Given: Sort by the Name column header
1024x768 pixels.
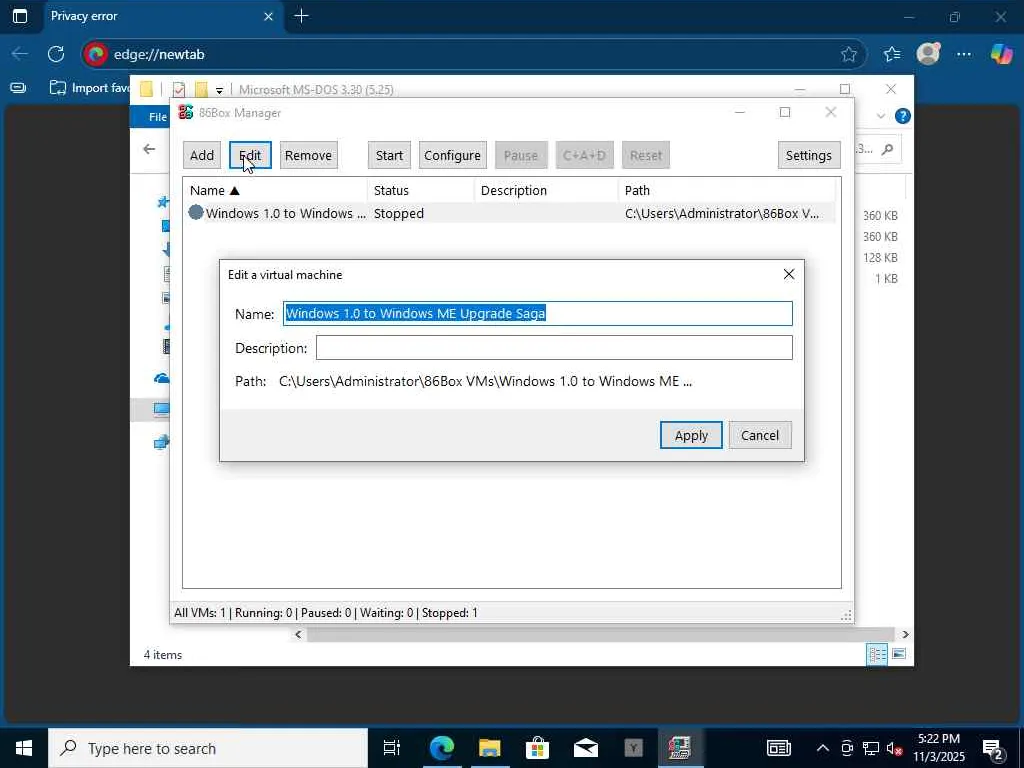Looking at the screenshot, I should [x=275, y=190].
